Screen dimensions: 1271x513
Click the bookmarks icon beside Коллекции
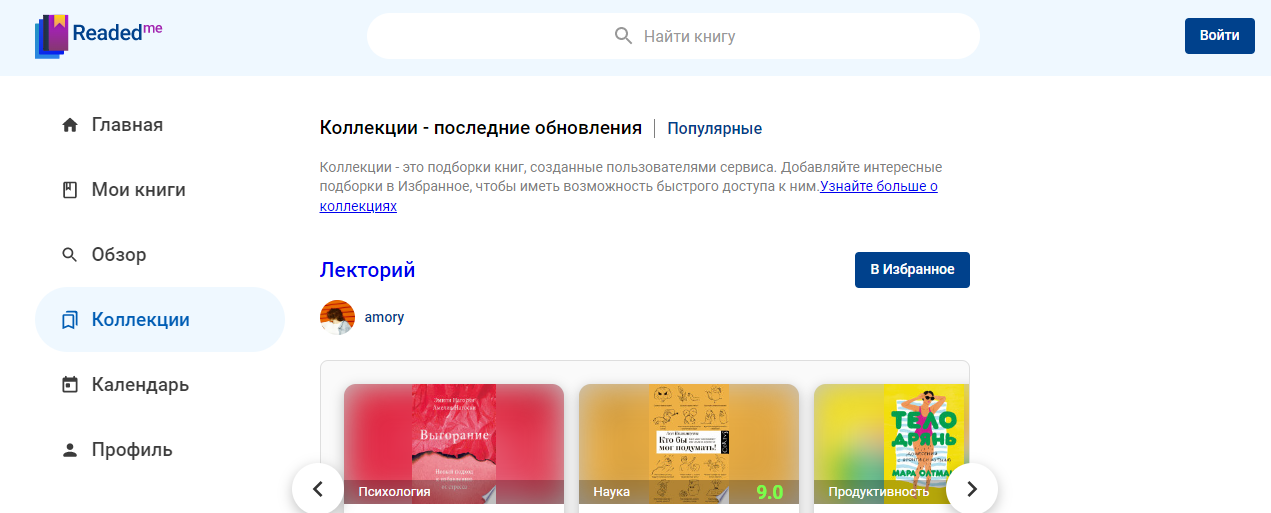pyautogui.click(x=70, y=320)
